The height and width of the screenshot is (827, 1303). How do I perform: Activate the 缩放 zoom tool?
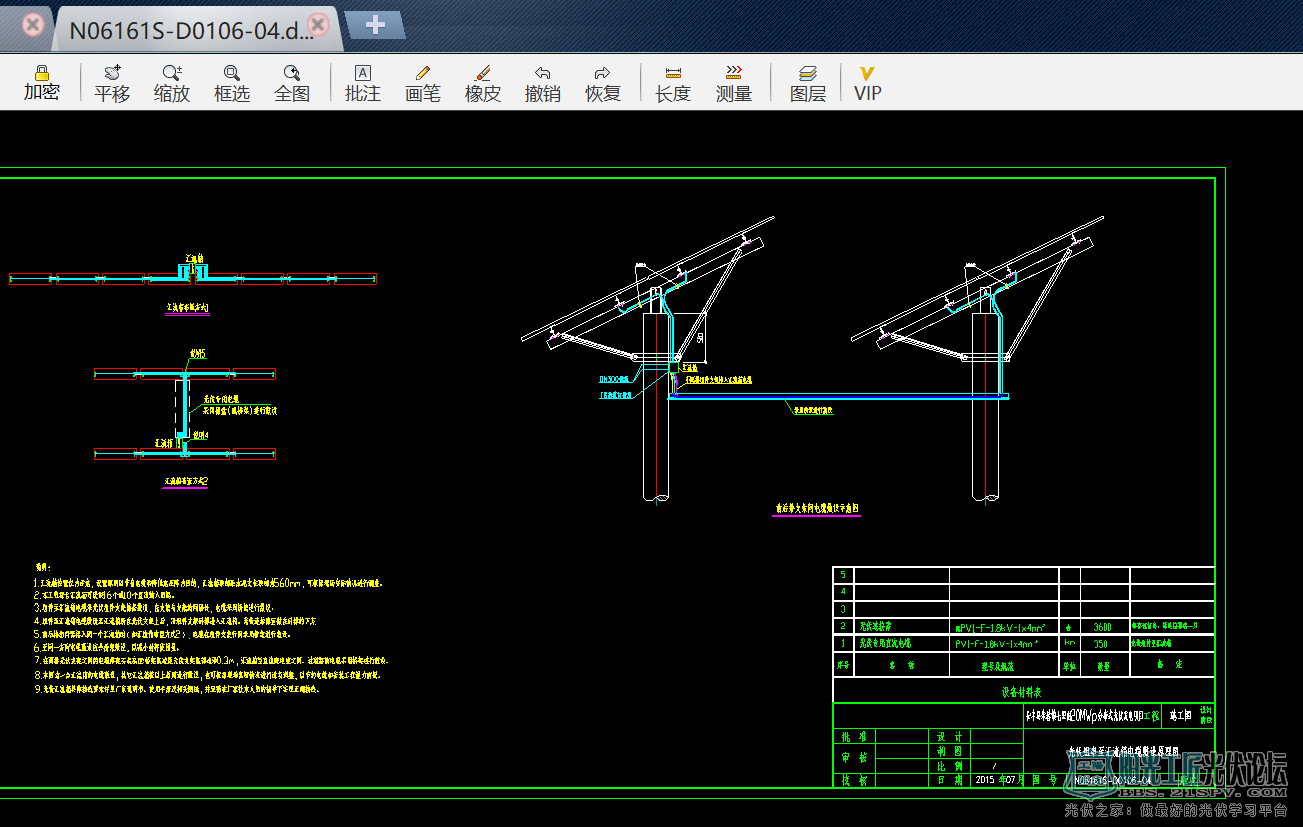point(172,84)
